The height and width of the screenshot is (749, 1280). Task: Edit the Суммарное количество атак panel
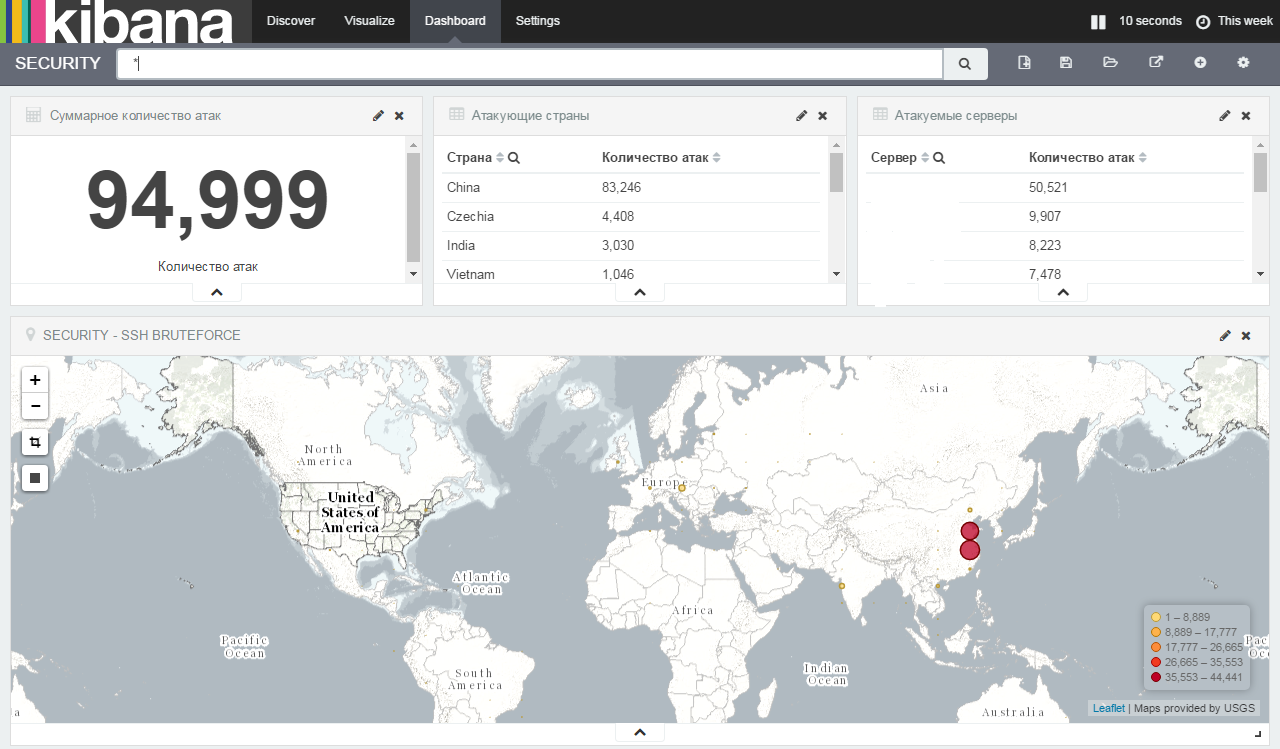tap(378, 116)
